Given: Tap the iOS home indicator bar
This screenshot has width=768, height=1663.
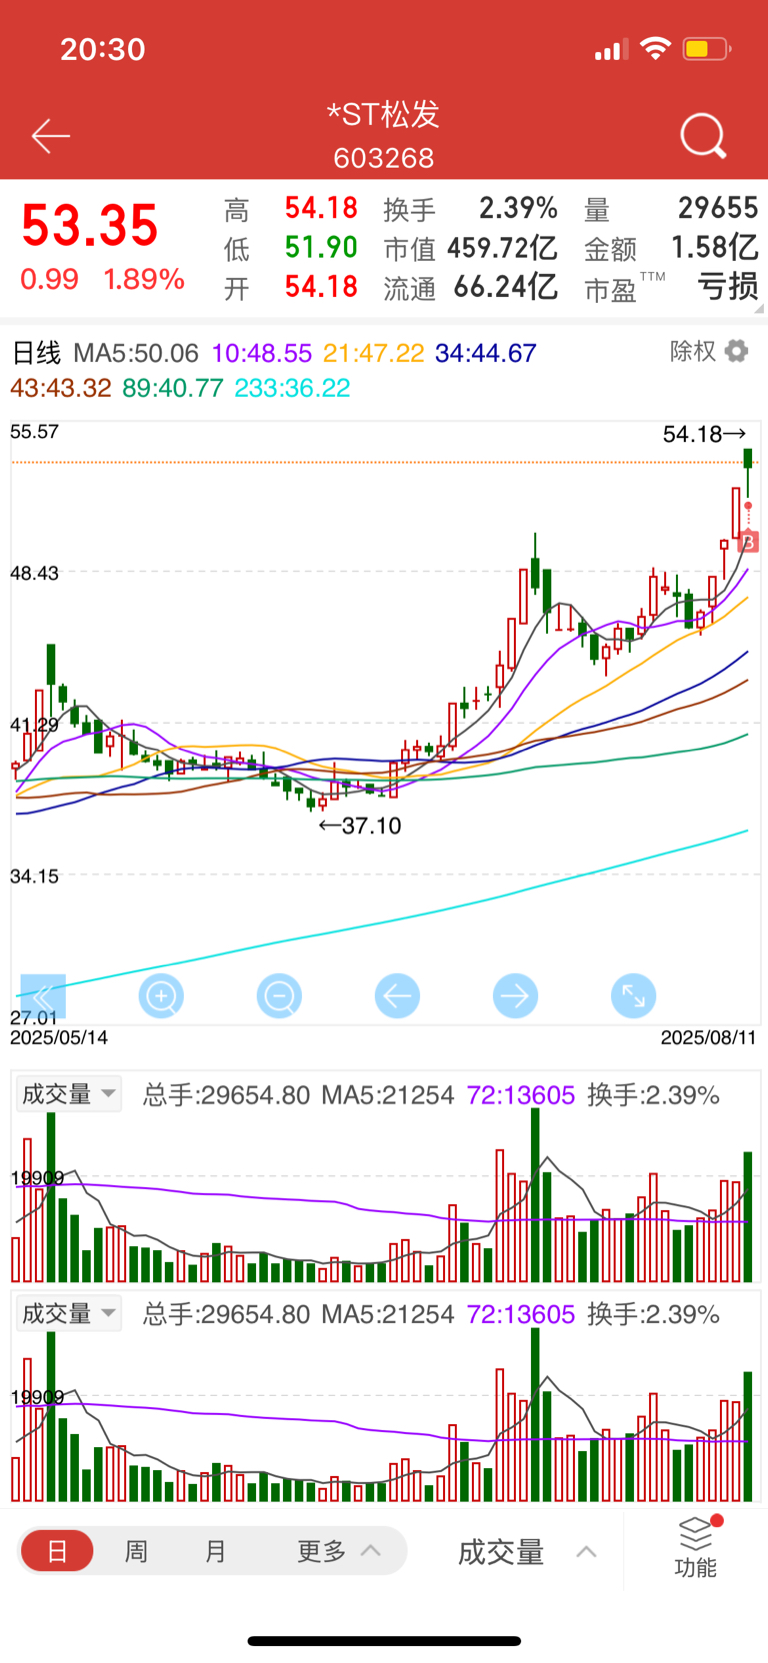Looking at the screenshot, I should [384, 1641].
